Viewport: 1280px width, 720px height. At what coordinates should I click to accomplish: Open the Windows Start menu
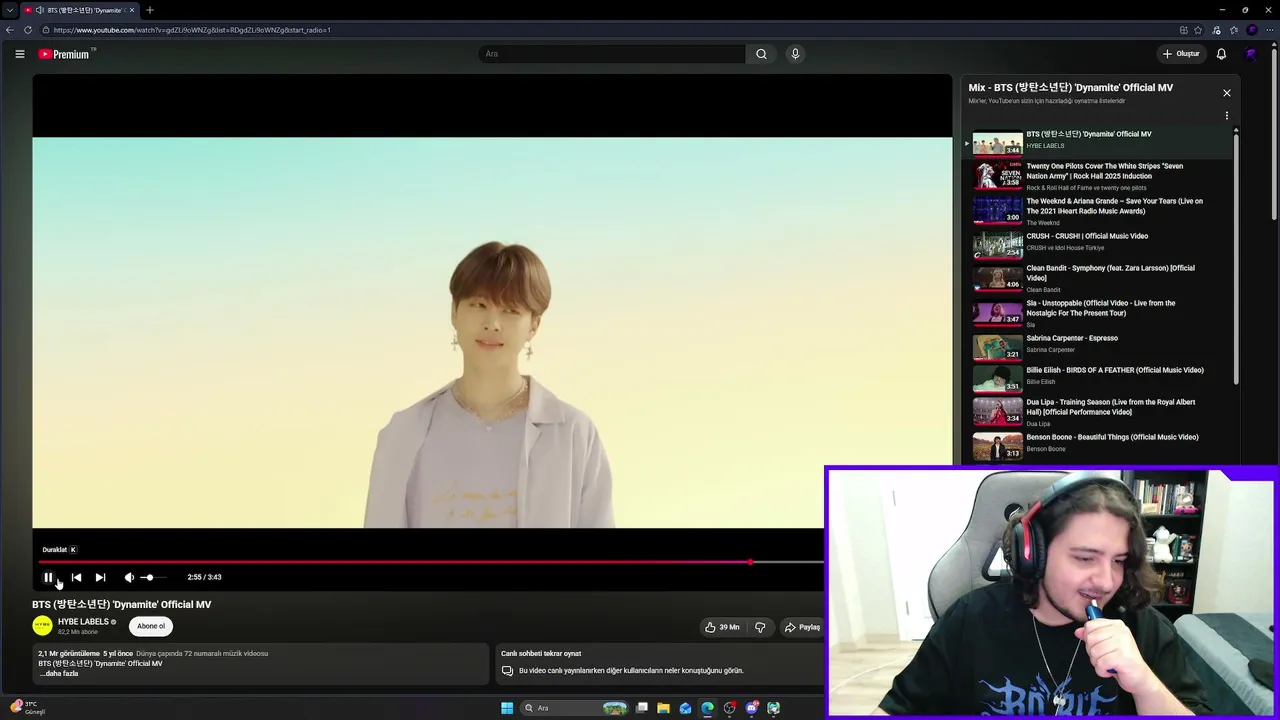point(507,708)
